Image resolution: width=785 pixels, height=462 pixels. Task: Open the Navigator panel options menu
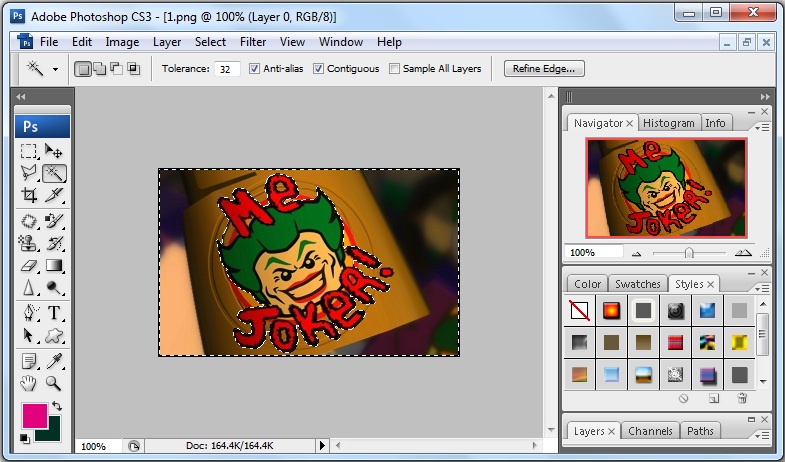pyautogui.click(x=762, y=128)
